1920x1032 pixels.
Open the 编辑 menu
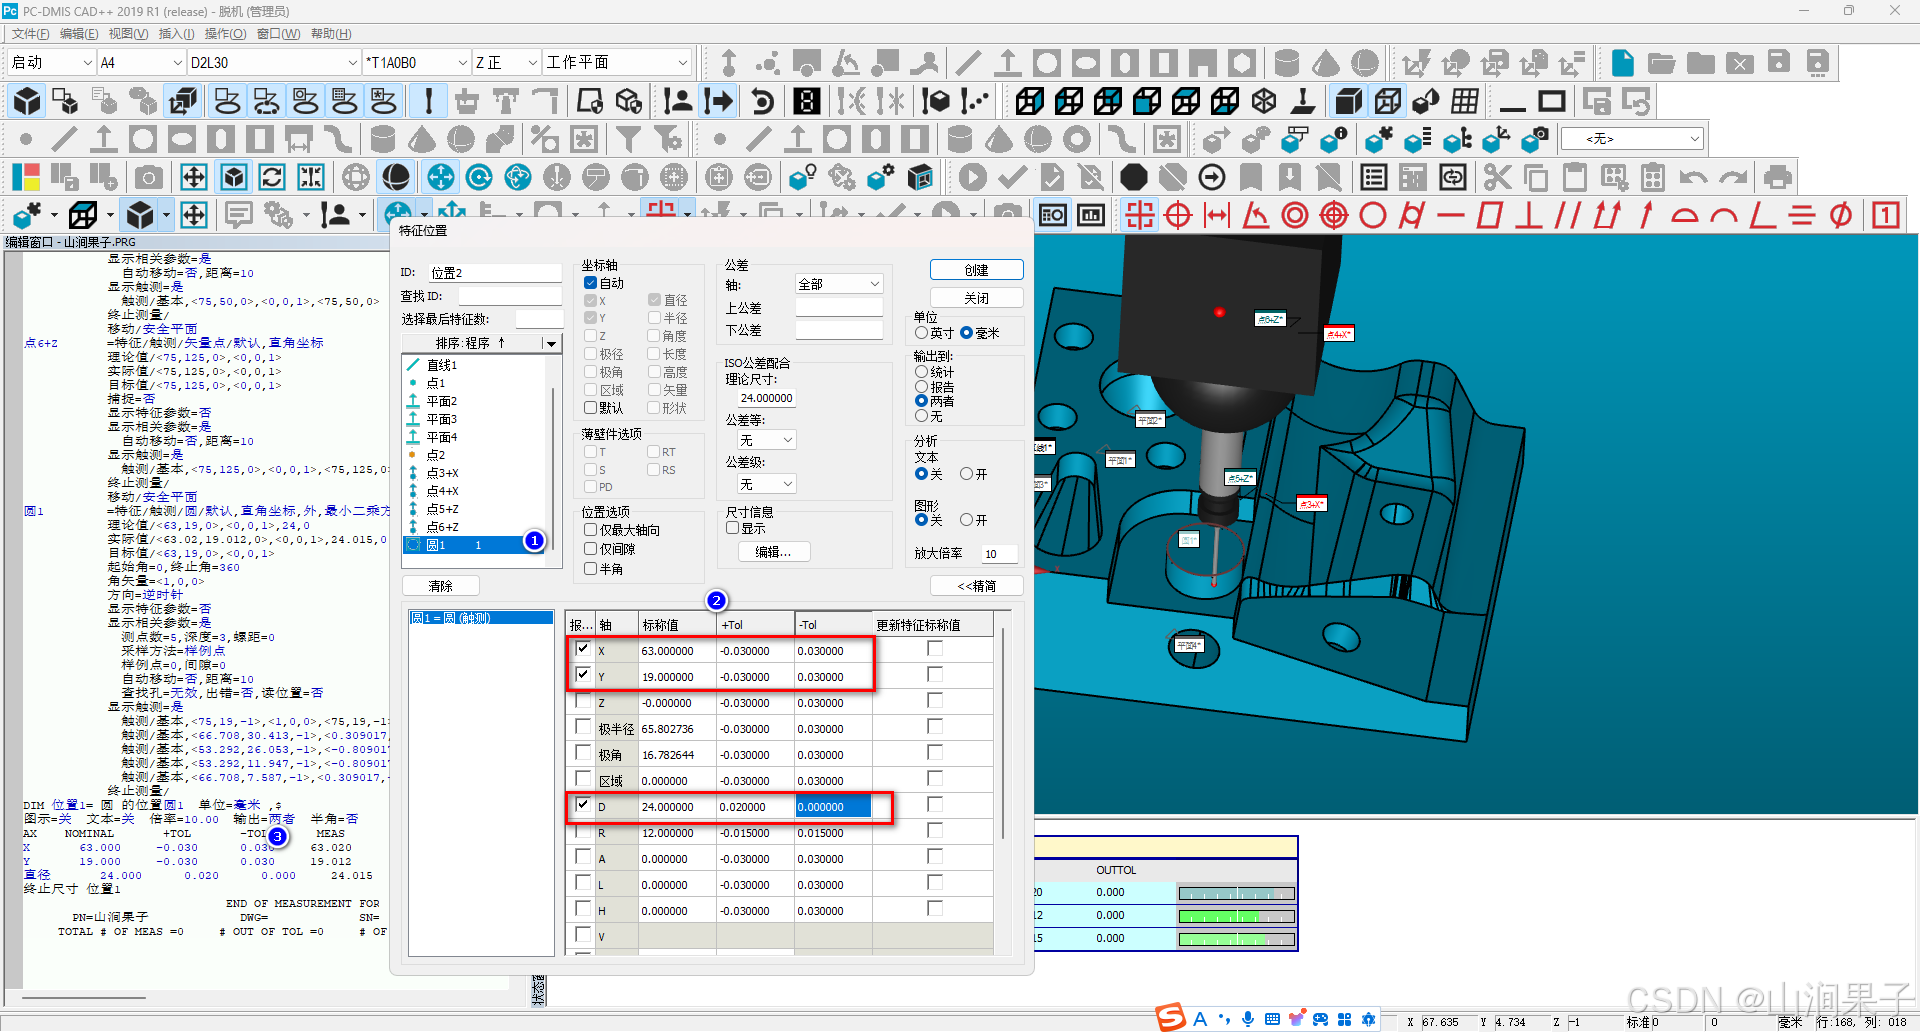(79, 34)
